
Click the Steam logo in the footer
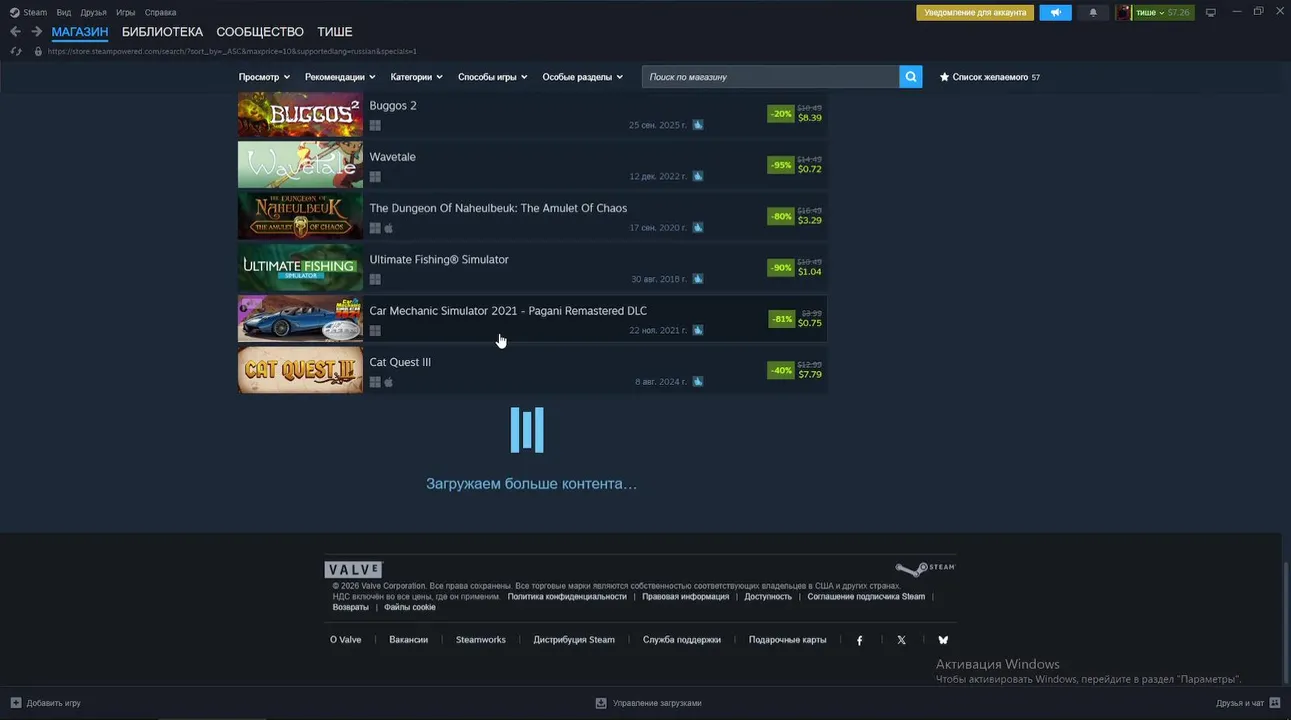925,569
